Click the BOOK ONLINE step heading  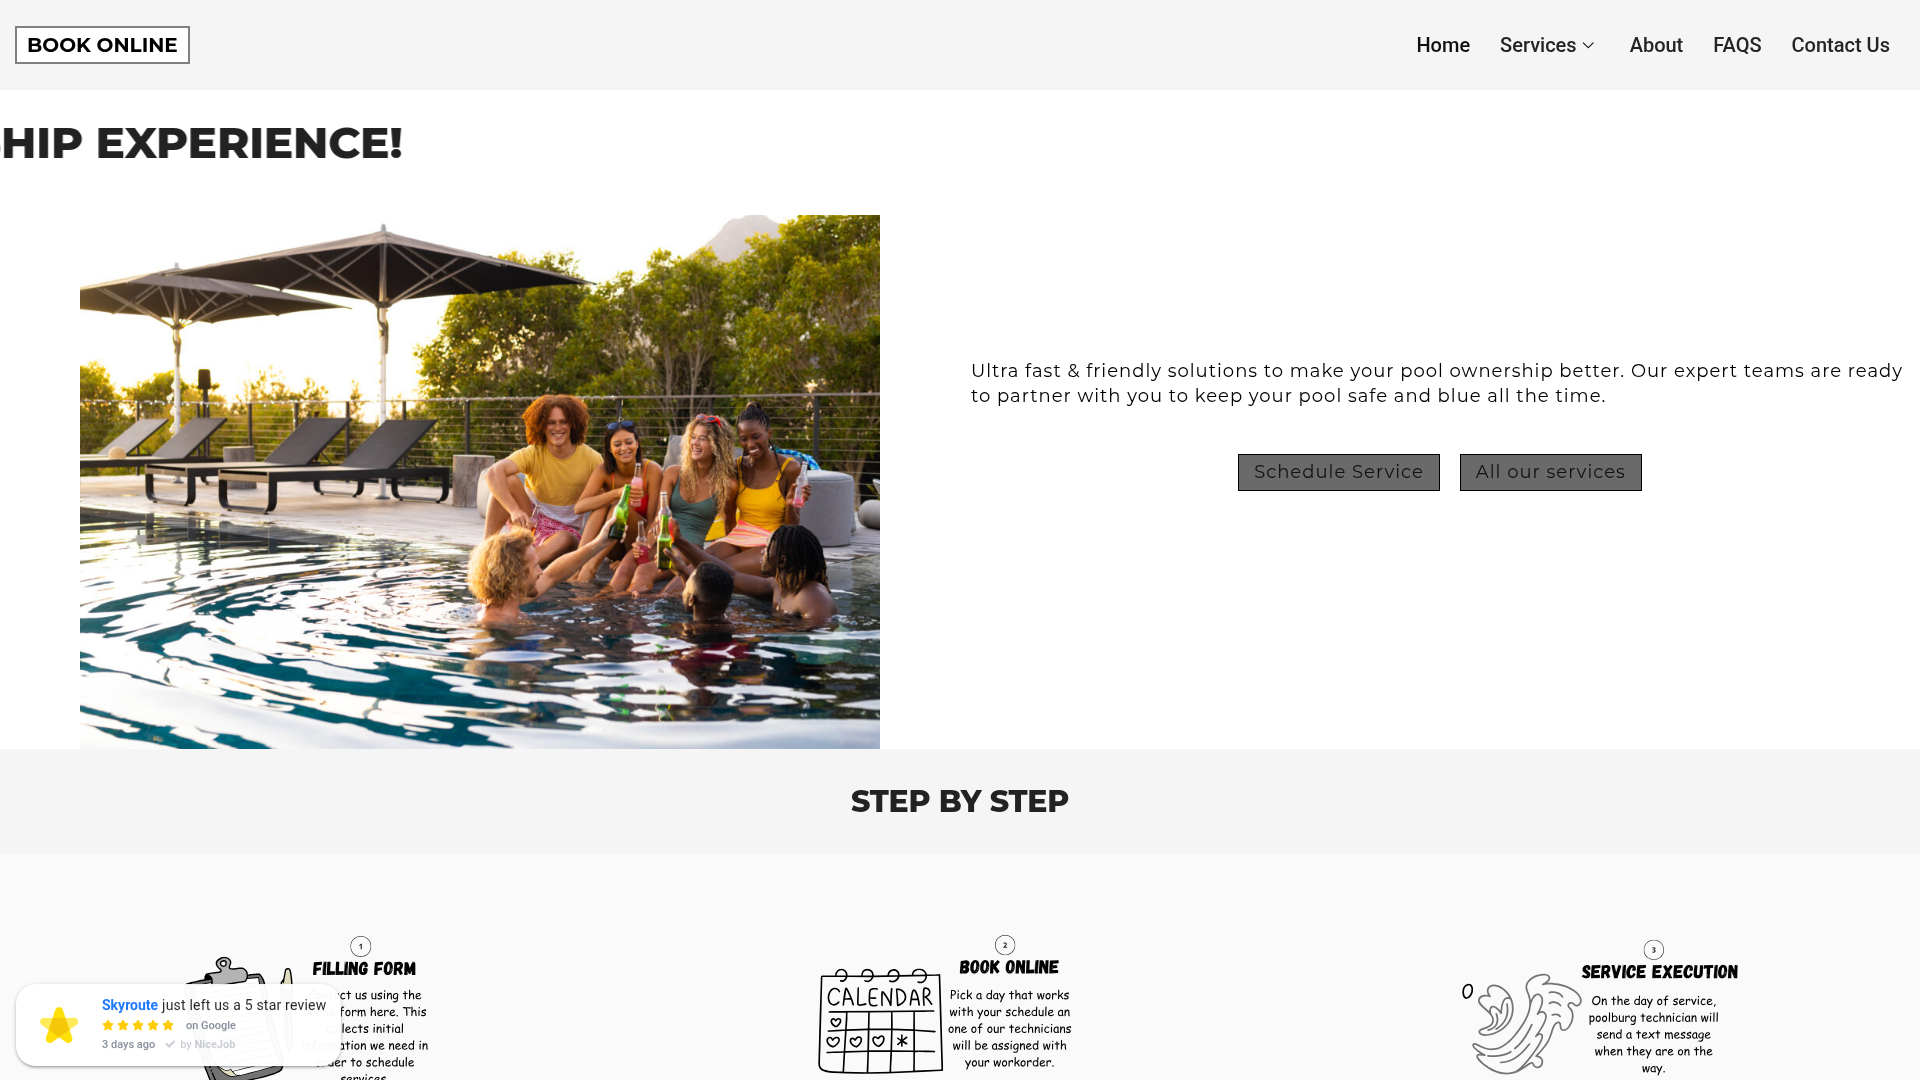(x=1009, y=967)
